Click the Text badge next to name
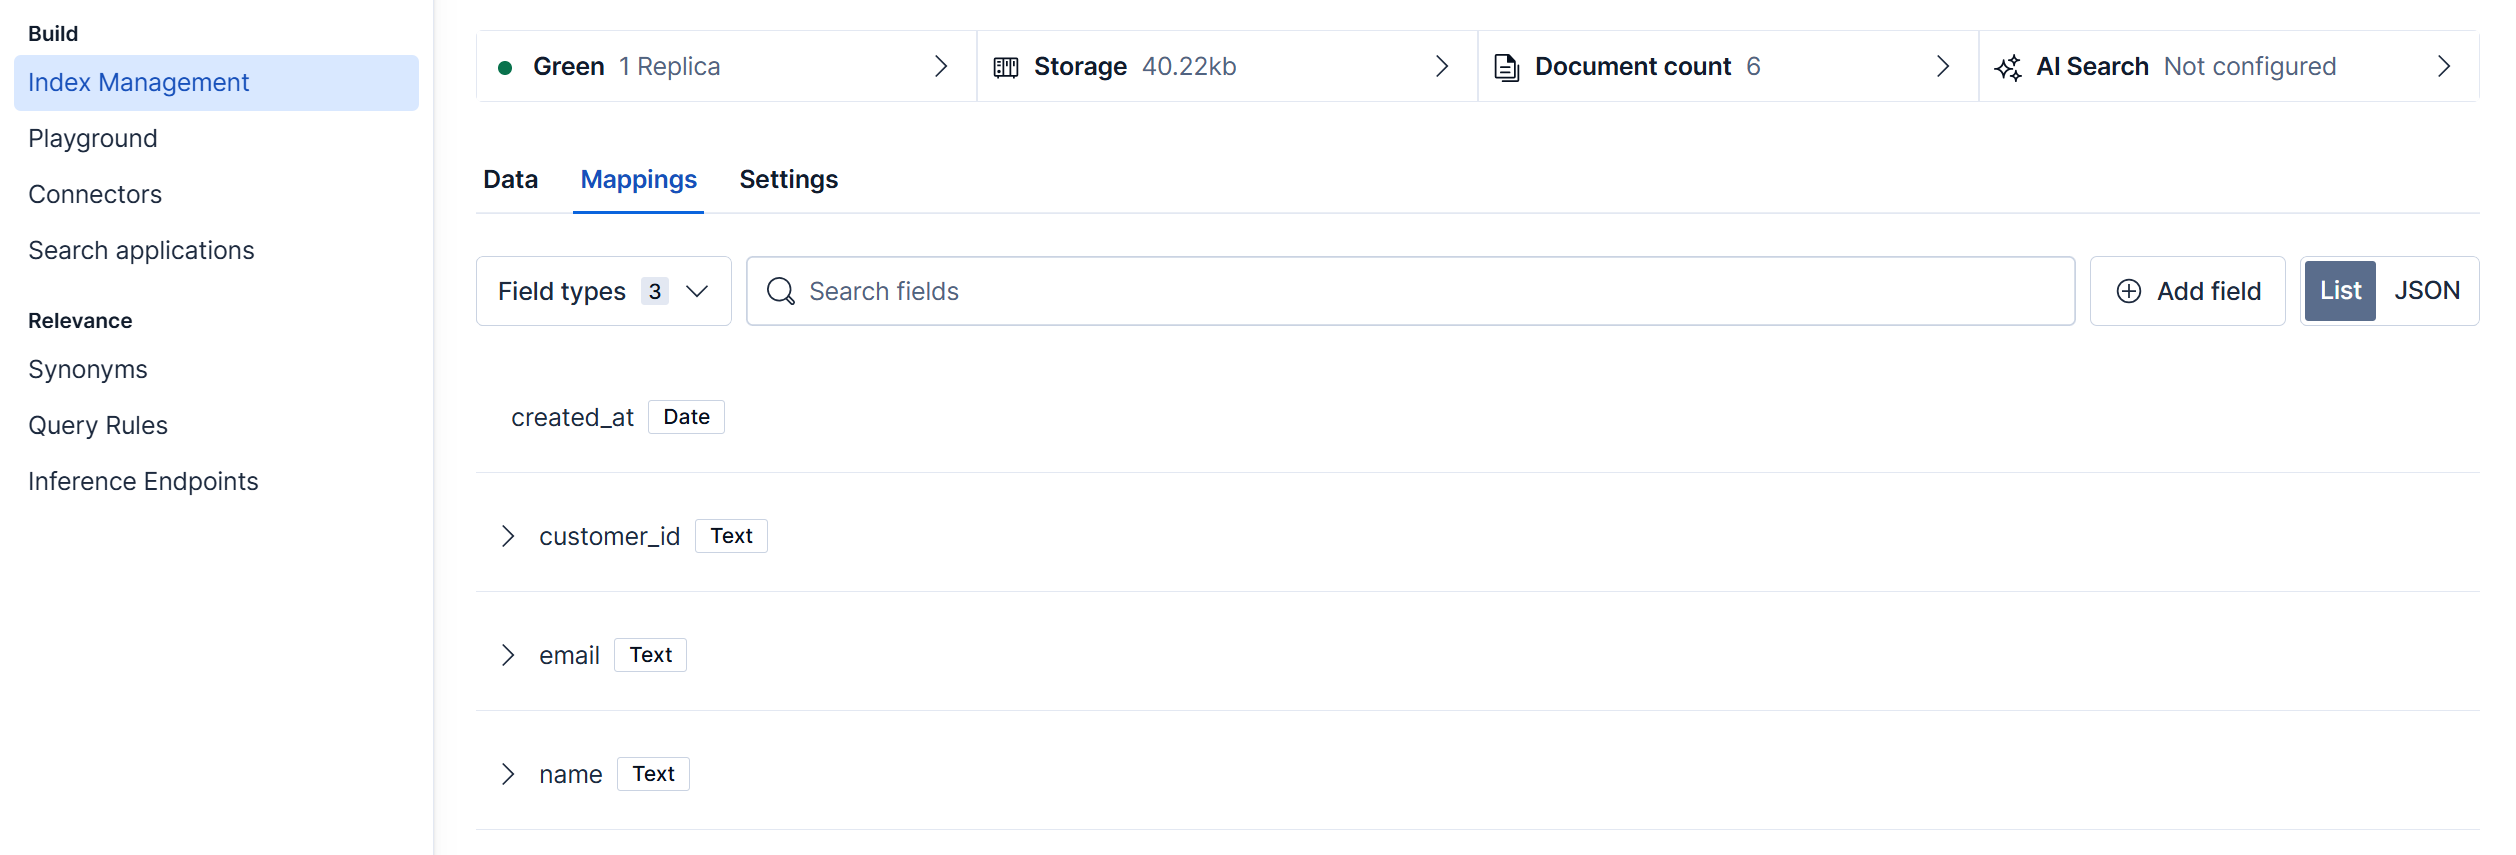 [653, 773]
